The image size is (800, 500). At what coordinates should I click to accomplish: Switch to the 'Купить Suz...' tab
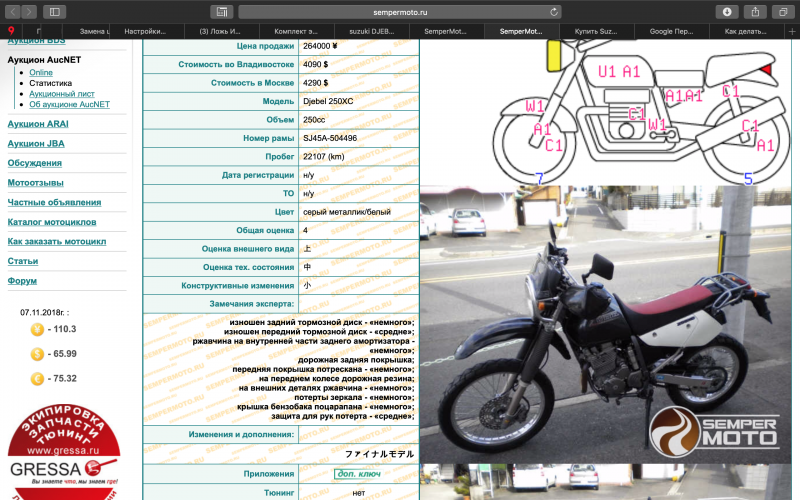596,32
